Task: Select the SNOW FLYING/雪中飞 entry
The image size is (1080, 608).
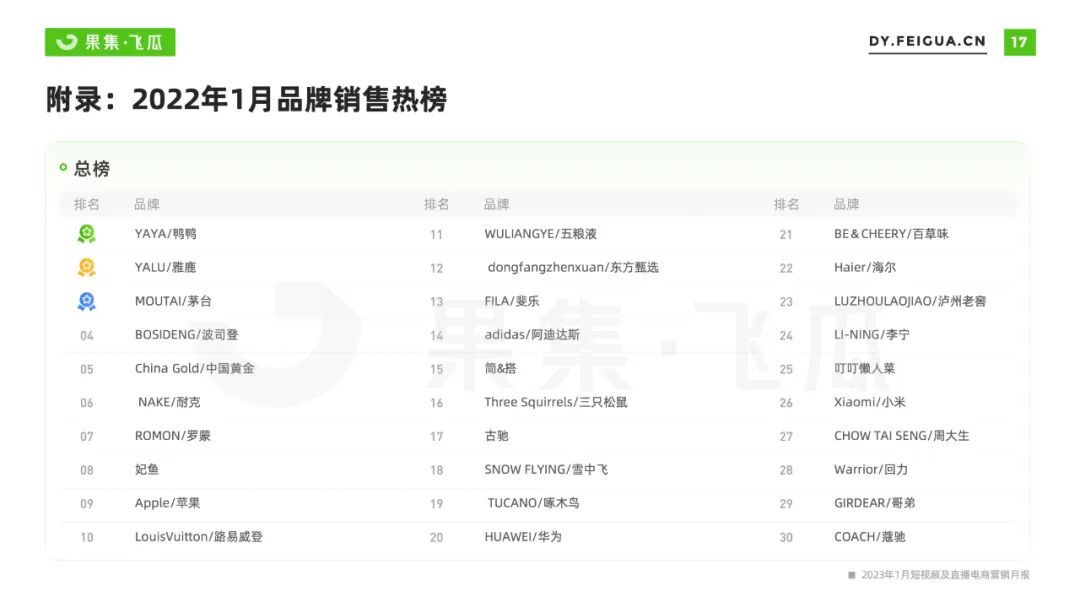Action: 546,470
